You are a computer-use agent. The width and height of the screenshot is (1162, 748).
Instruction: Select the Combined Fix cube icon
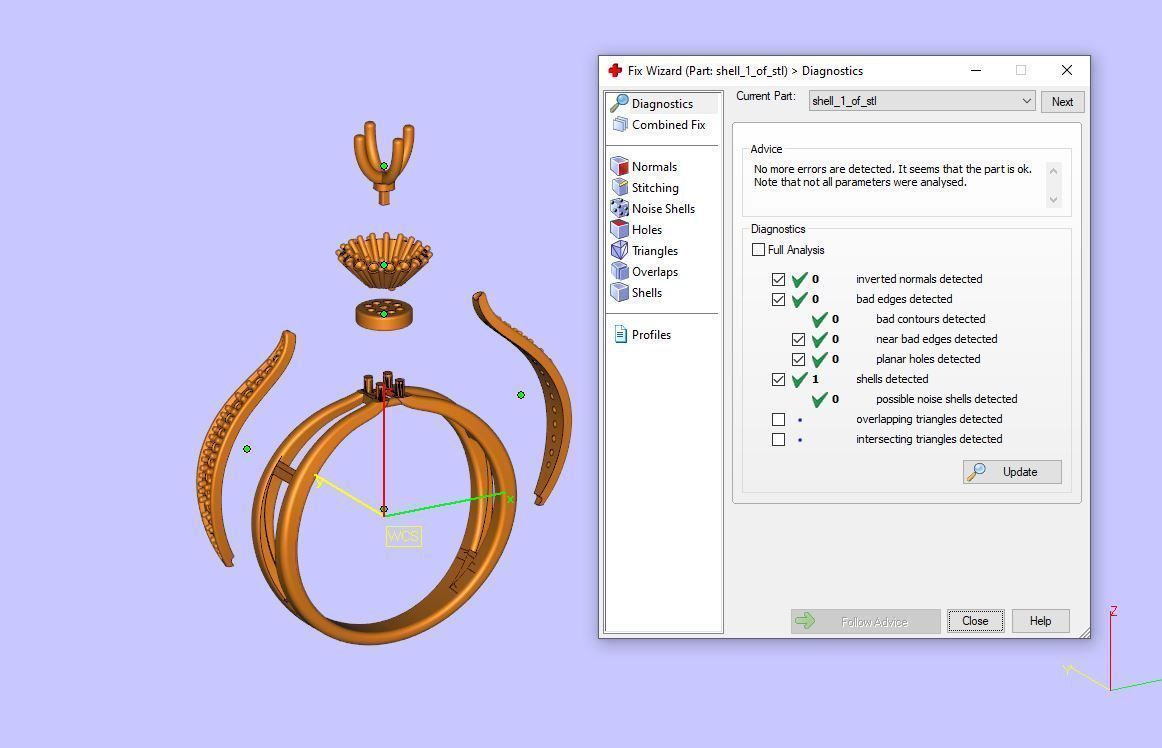point(620,125)
